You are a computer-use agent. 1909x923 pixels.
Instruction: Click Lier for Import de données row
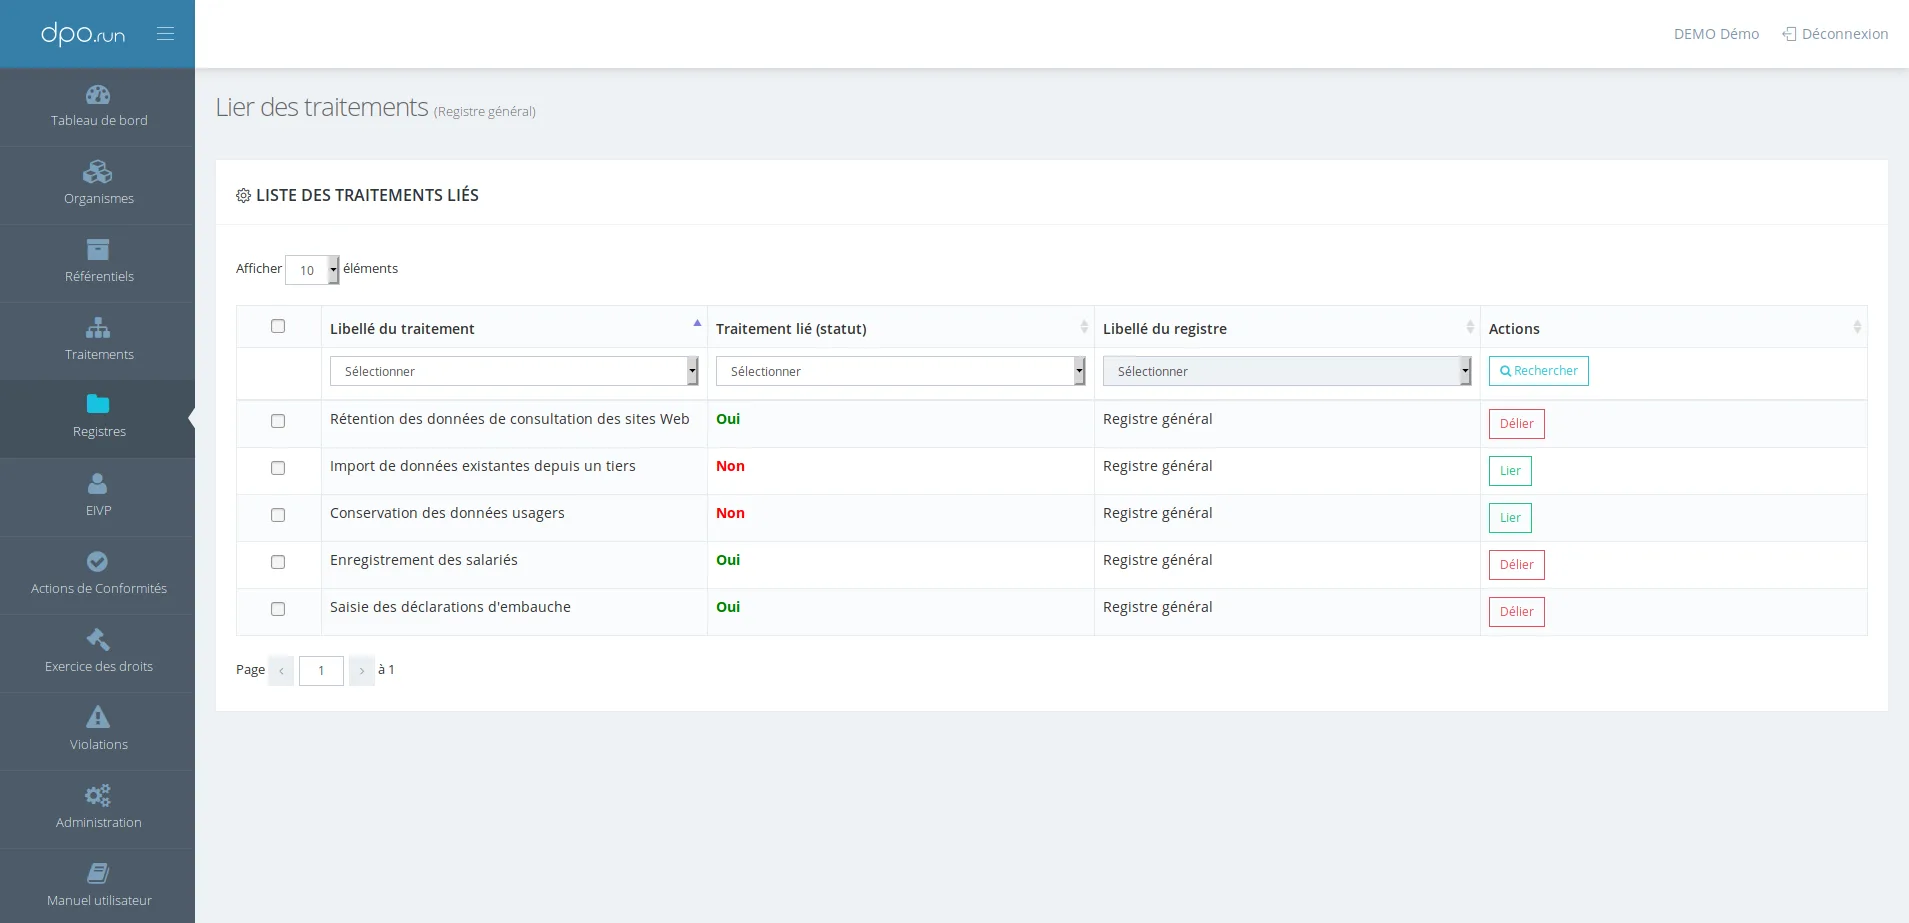tap(1510, 471)
